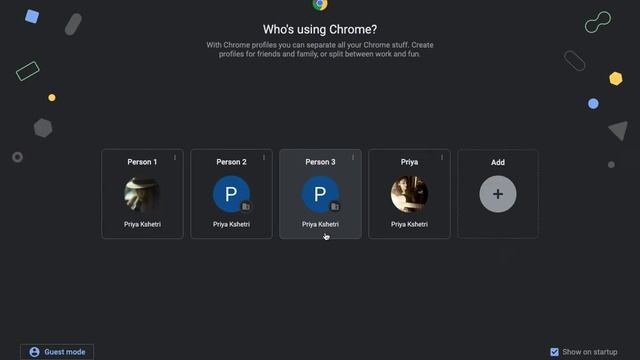Click 'Priya Kshetri' under Person 1
The width and height of the screenshot is (640, 360).
click(x=142, y=224)
